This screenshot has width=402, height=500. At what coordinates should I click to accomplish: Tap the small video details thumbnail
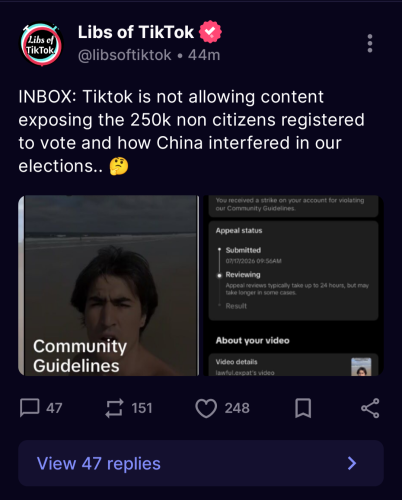coord(361,367)
